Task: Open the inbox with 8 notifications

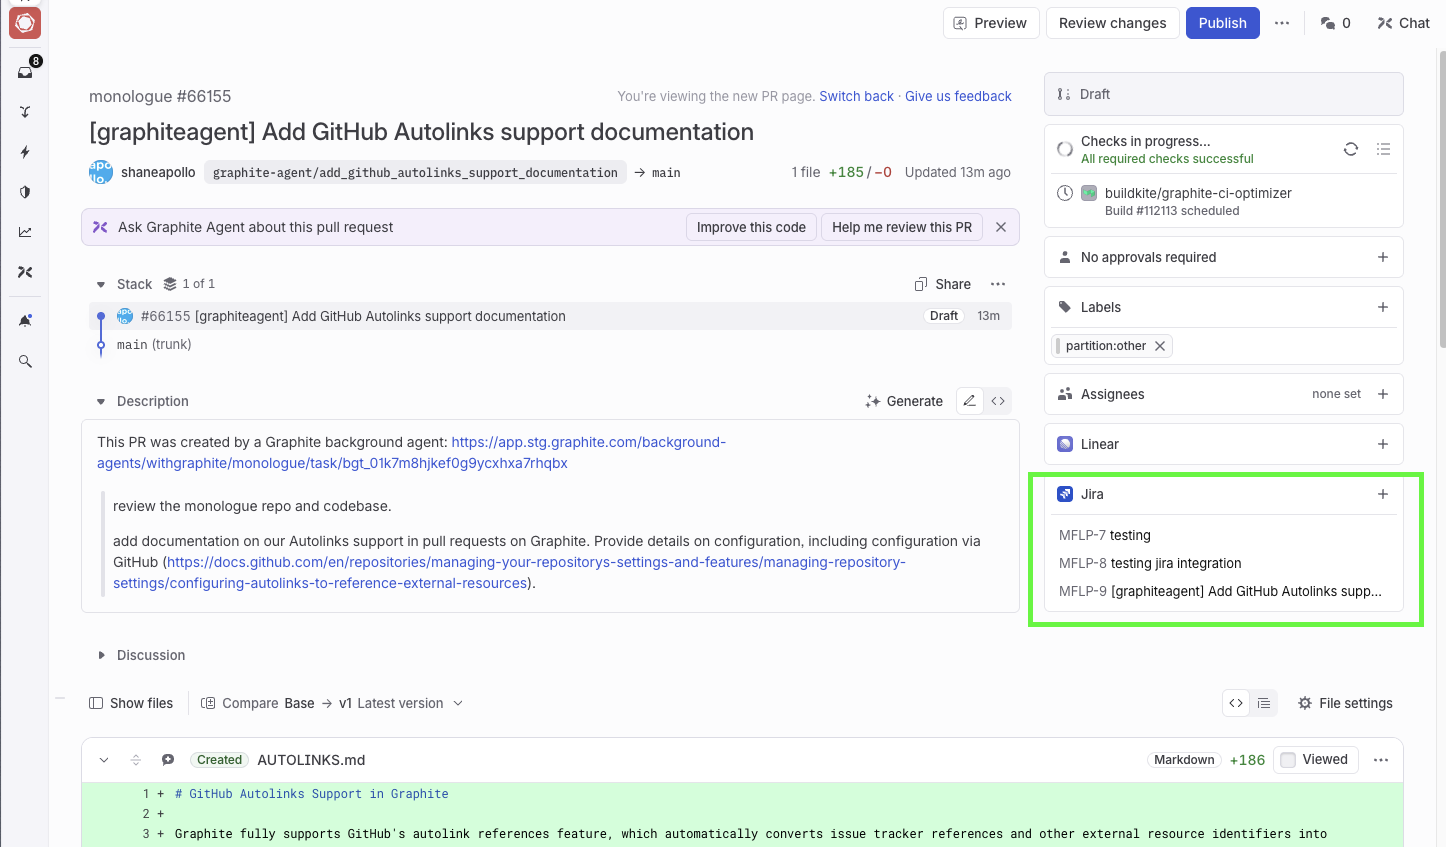Action: coord(25,72)
